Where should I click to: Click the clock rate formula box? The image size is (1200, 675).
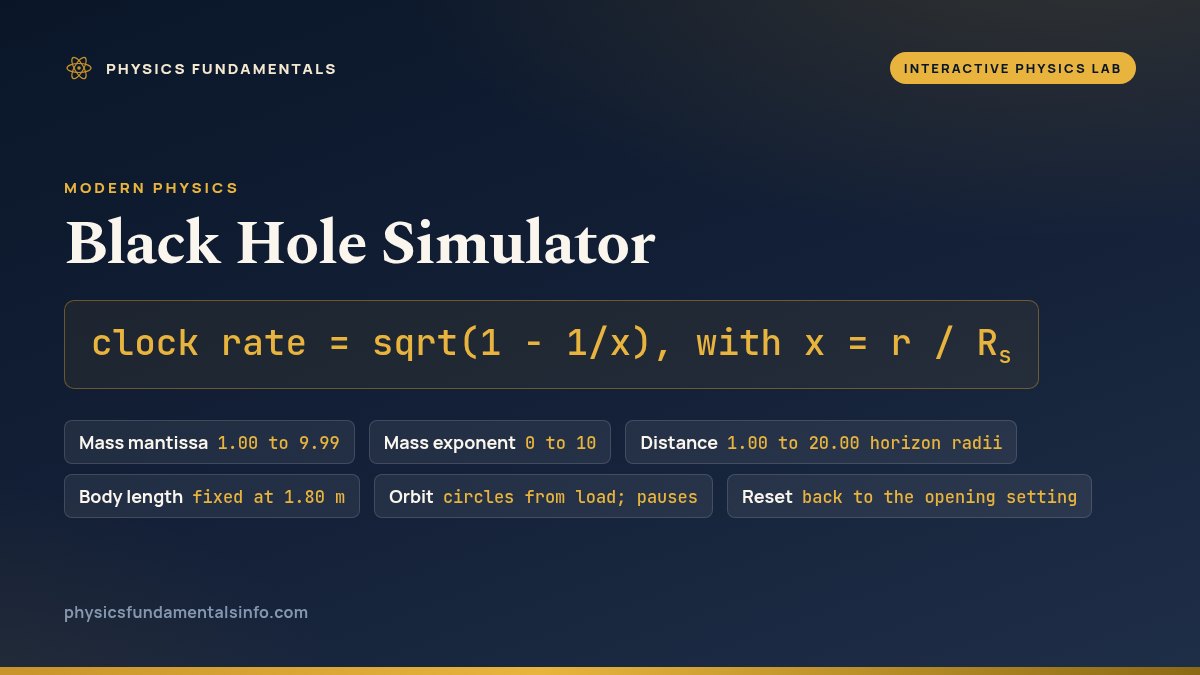click(x=551, y=344)
